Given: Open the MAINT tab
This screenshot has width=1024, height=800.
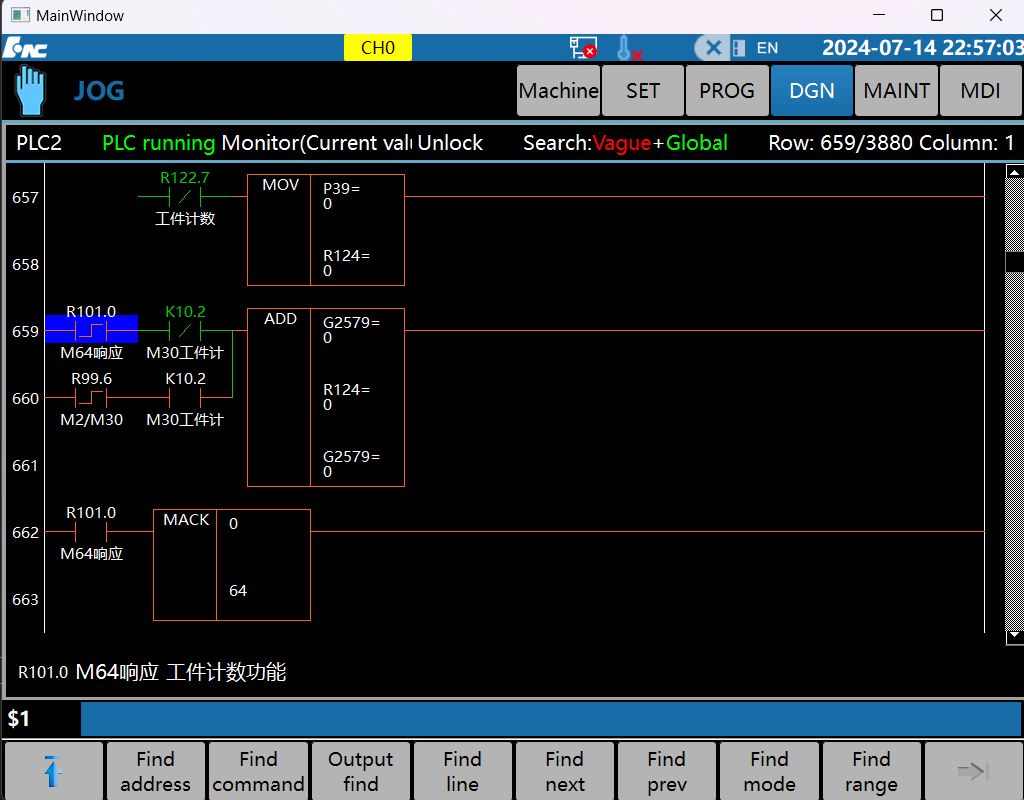Looking at the screenshot, I should (x=896, y=91).
